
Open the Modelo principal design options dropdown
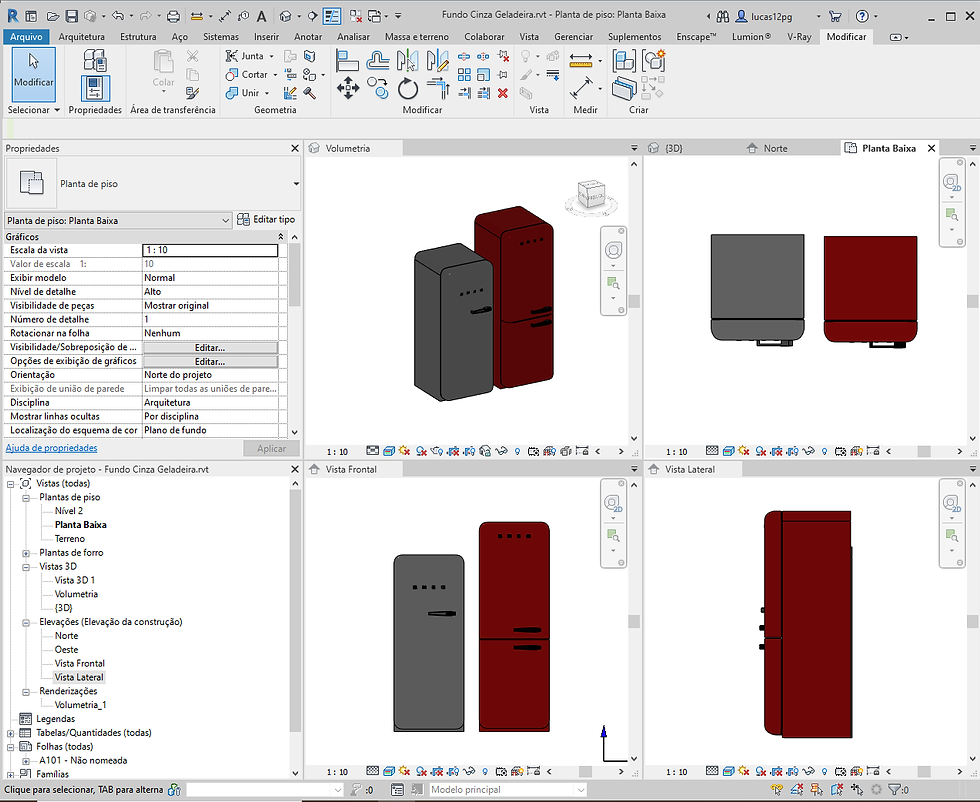(581, 790)
